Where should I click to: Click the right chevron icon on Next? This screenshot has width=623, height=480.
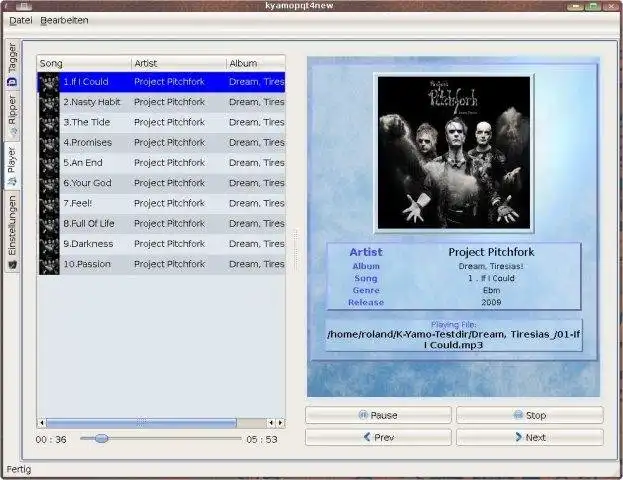coord(518,437)
